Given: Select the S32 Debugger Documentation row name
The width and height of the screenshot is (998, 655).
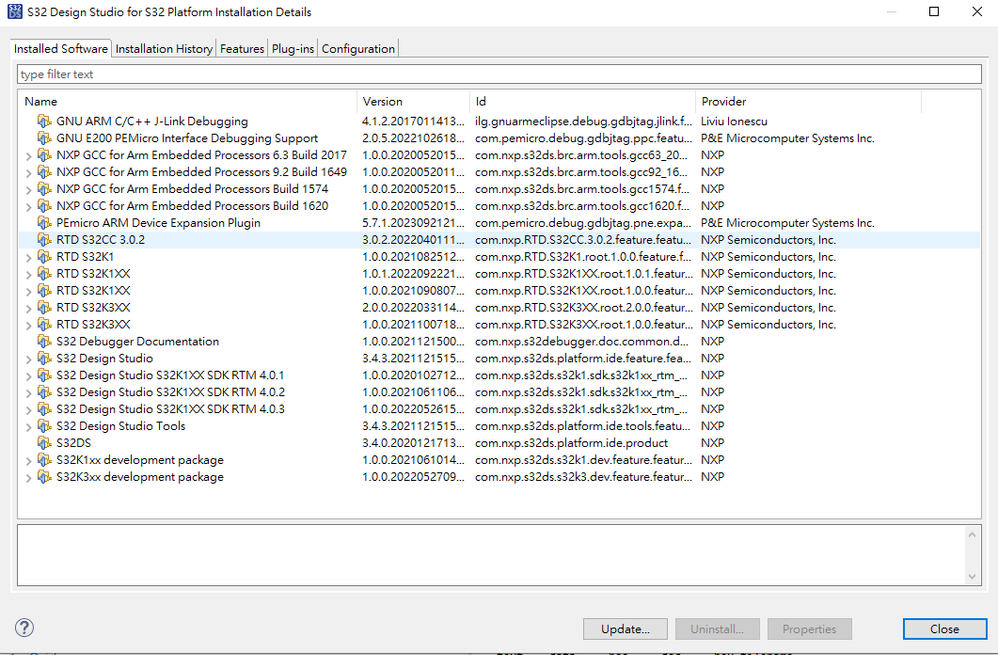Looking at the screenshot, I should pos(137,341).
